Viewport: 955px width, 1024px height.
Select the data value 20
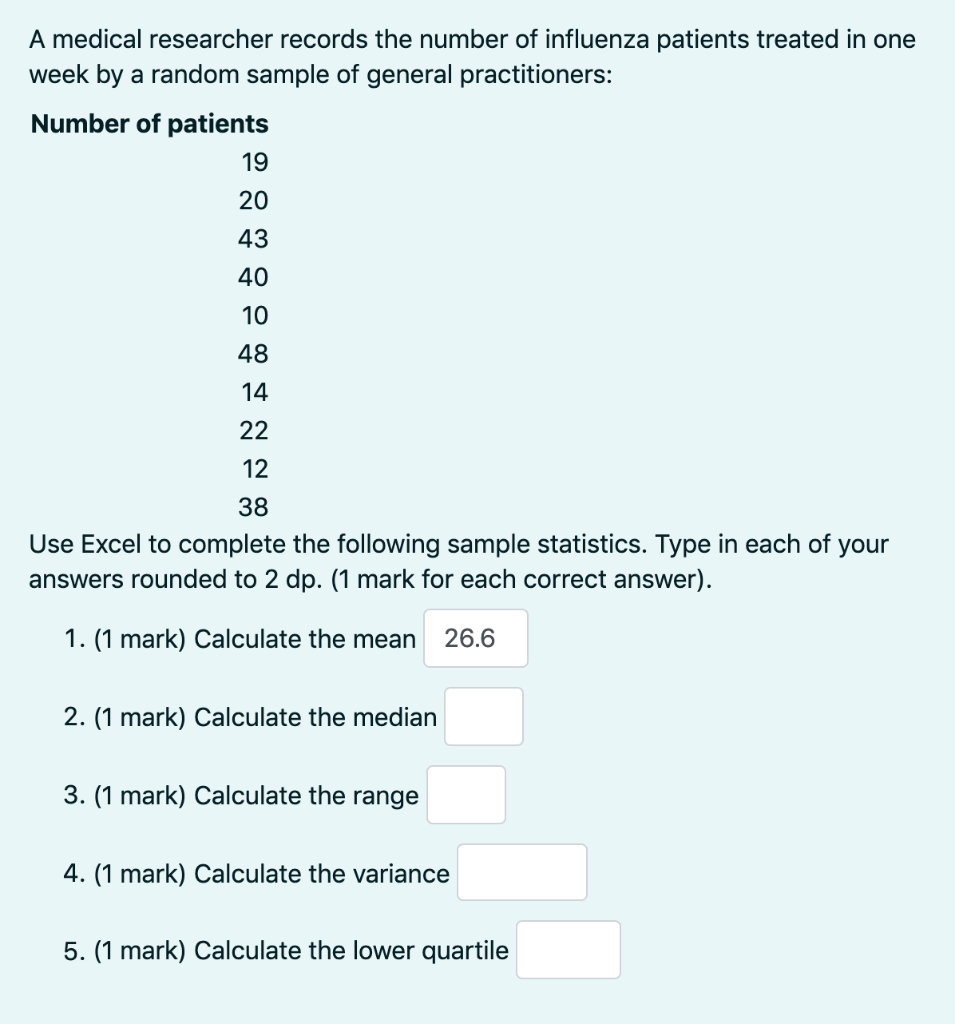pos(254,201)
